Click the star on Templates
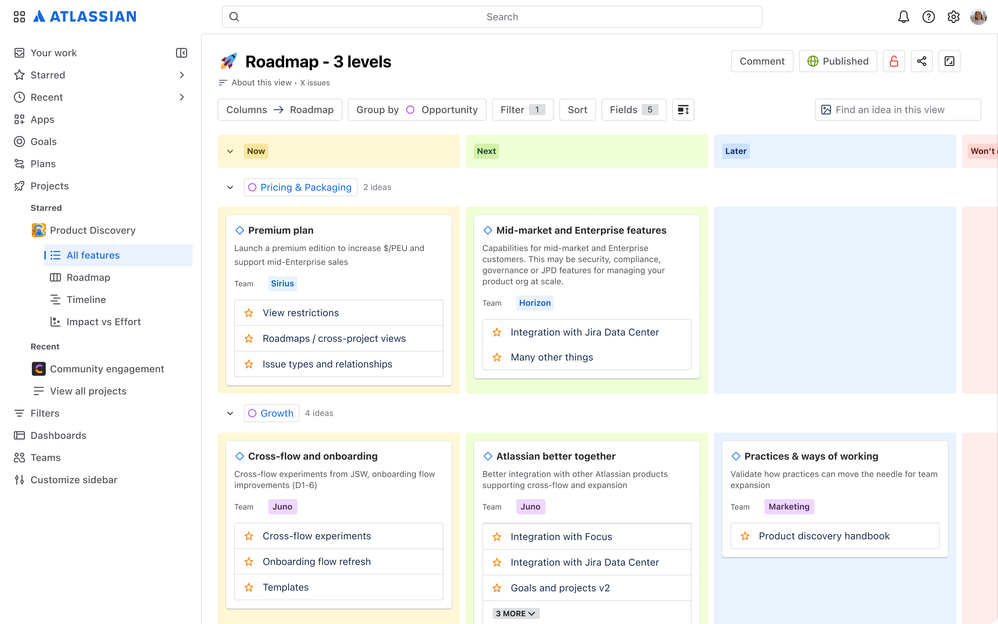This screenshot has height=624, width=998. (249, 587)
